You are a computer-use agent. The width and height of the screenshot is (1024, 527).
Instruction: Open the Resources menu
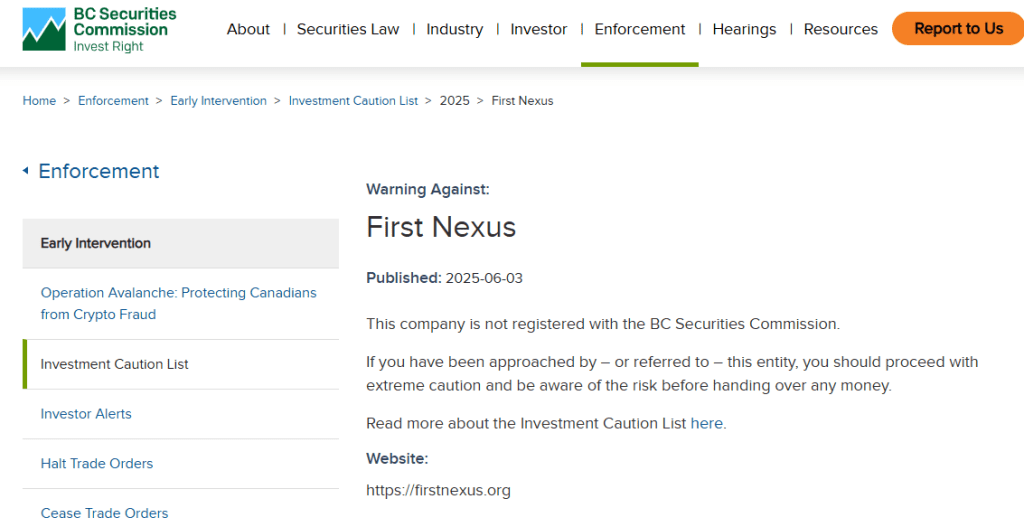pyautogui.click(x=840, y=29)
